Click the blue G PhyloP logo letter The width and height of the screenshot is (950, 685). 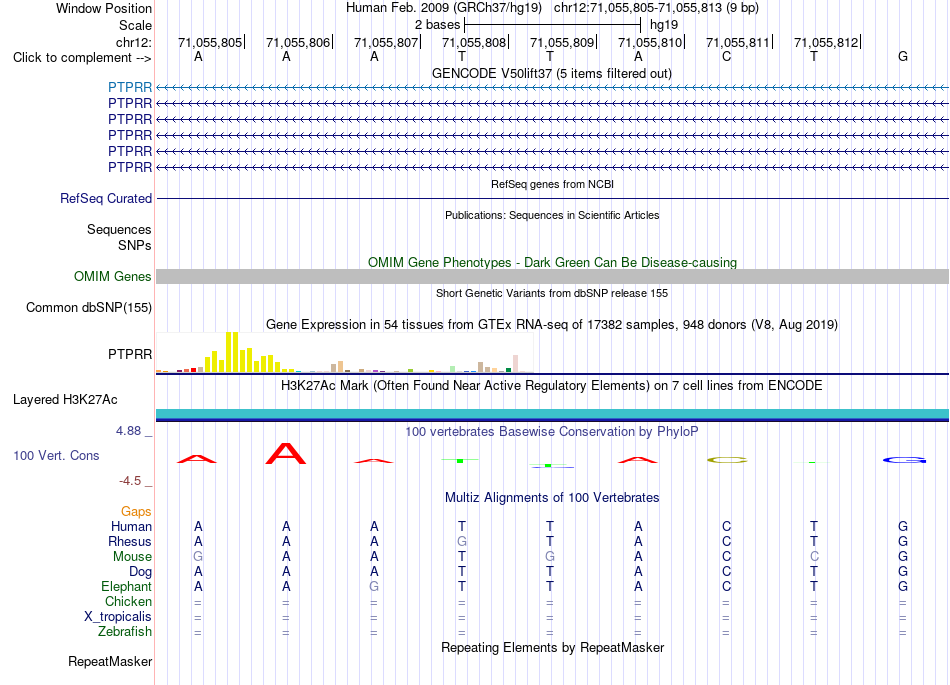point(904,460)
